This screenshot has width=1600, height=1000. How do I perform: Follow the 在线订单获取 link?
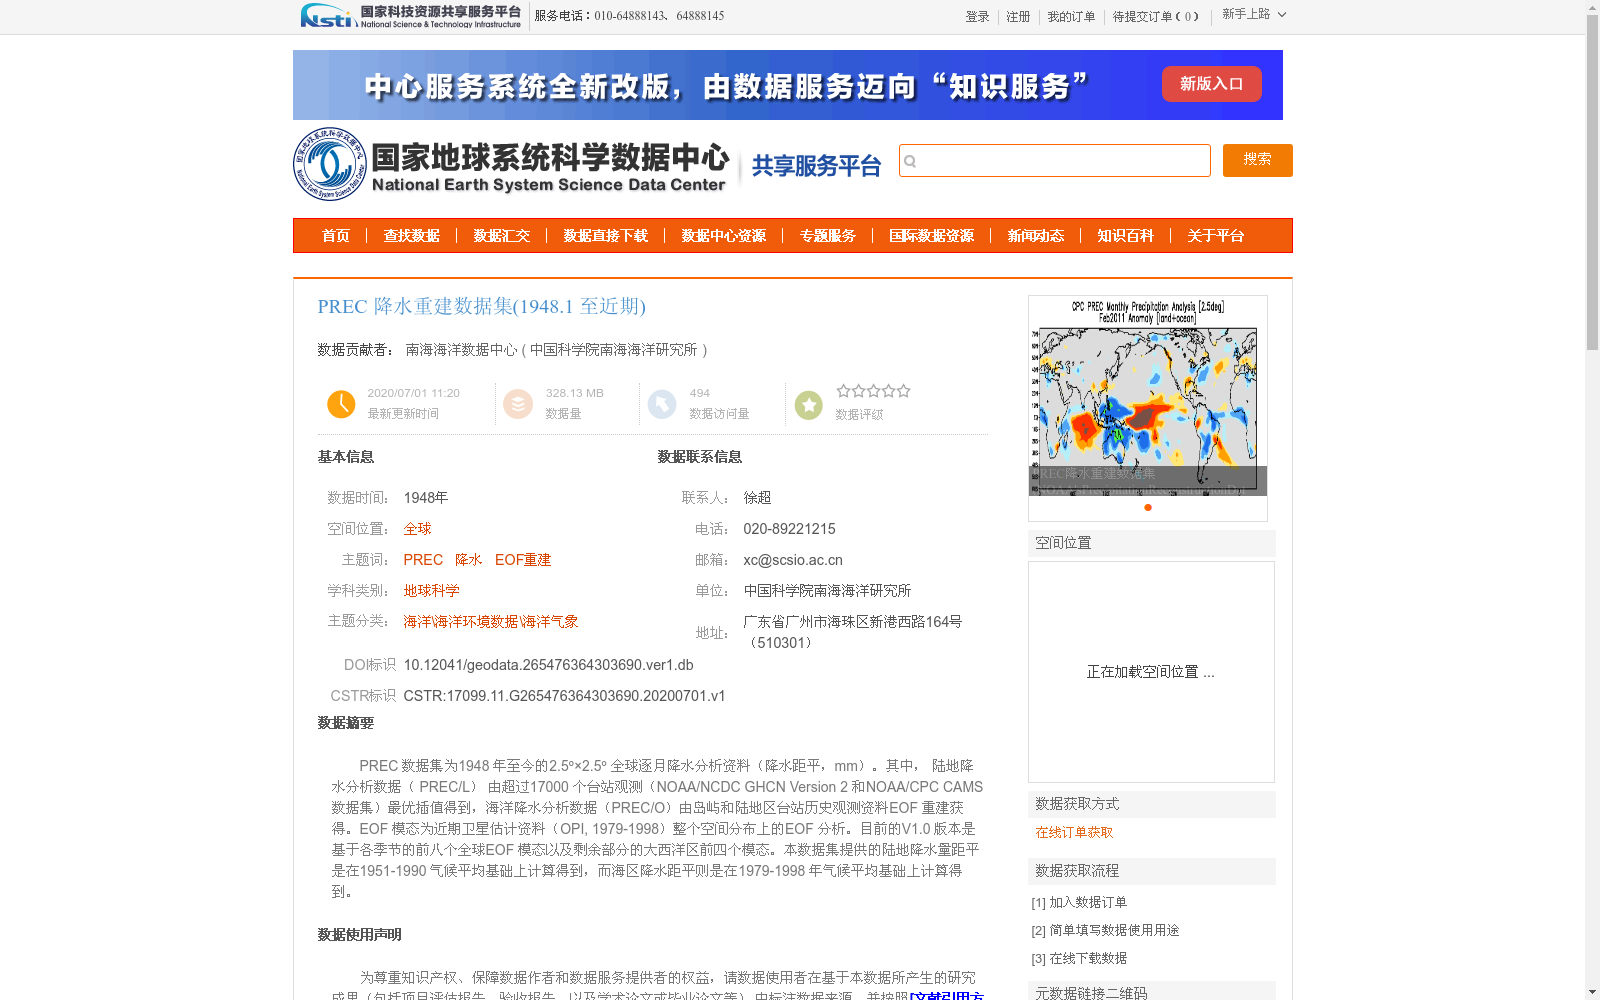pos(1072,831)
